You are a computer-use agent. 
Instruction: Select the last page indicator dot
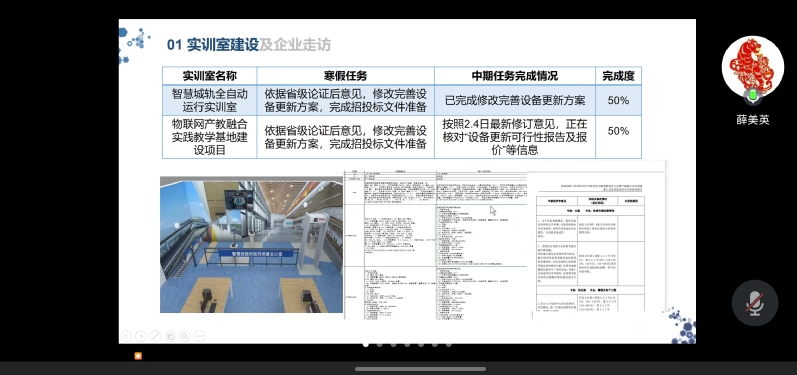coord(448,345)
